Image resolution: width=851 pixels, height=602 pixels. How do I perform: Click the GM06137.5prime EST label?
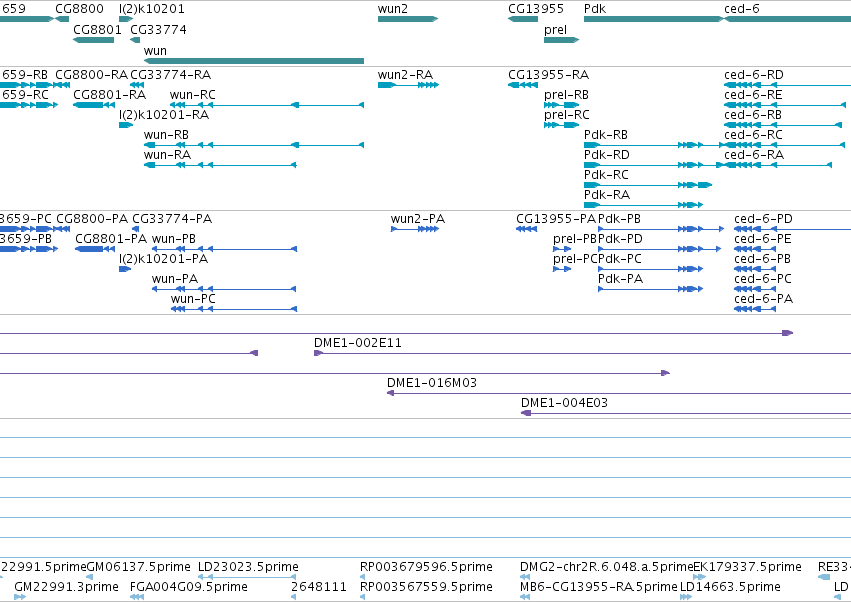139,567
